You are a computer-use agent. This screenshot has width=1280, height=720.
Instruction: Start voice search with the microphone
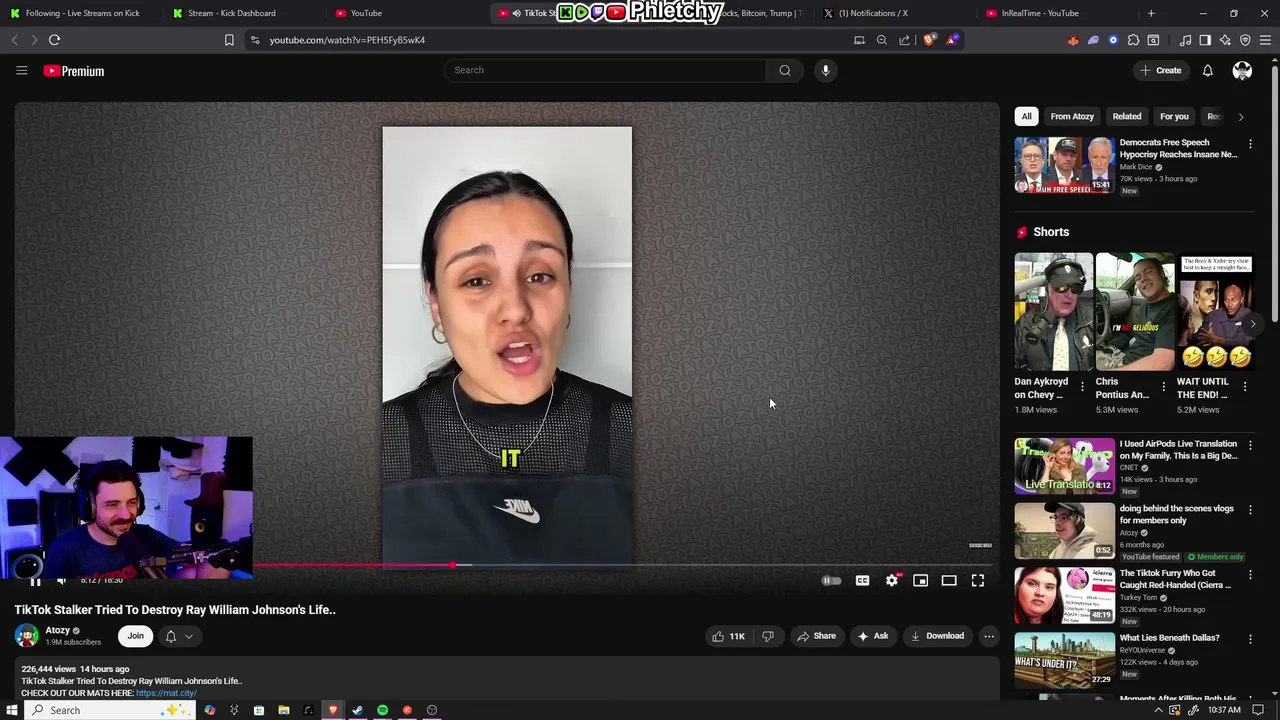[x=825, y=70]
